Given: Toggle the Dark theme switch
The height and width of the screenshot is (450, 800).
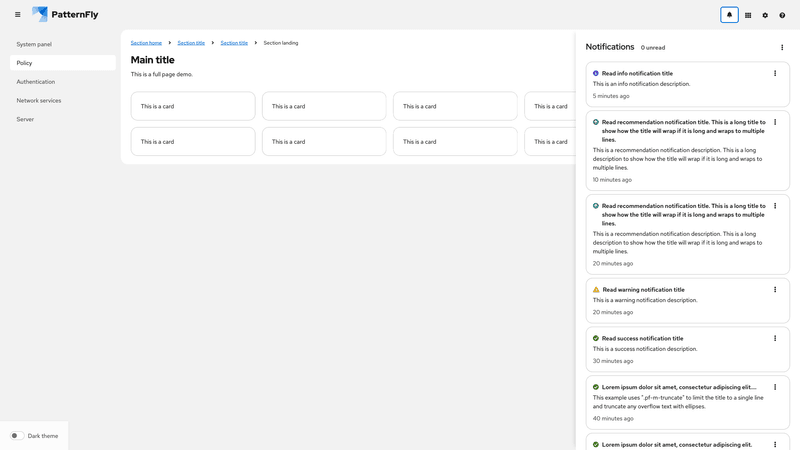Looking at the screenshot, I should click(17, 436).
